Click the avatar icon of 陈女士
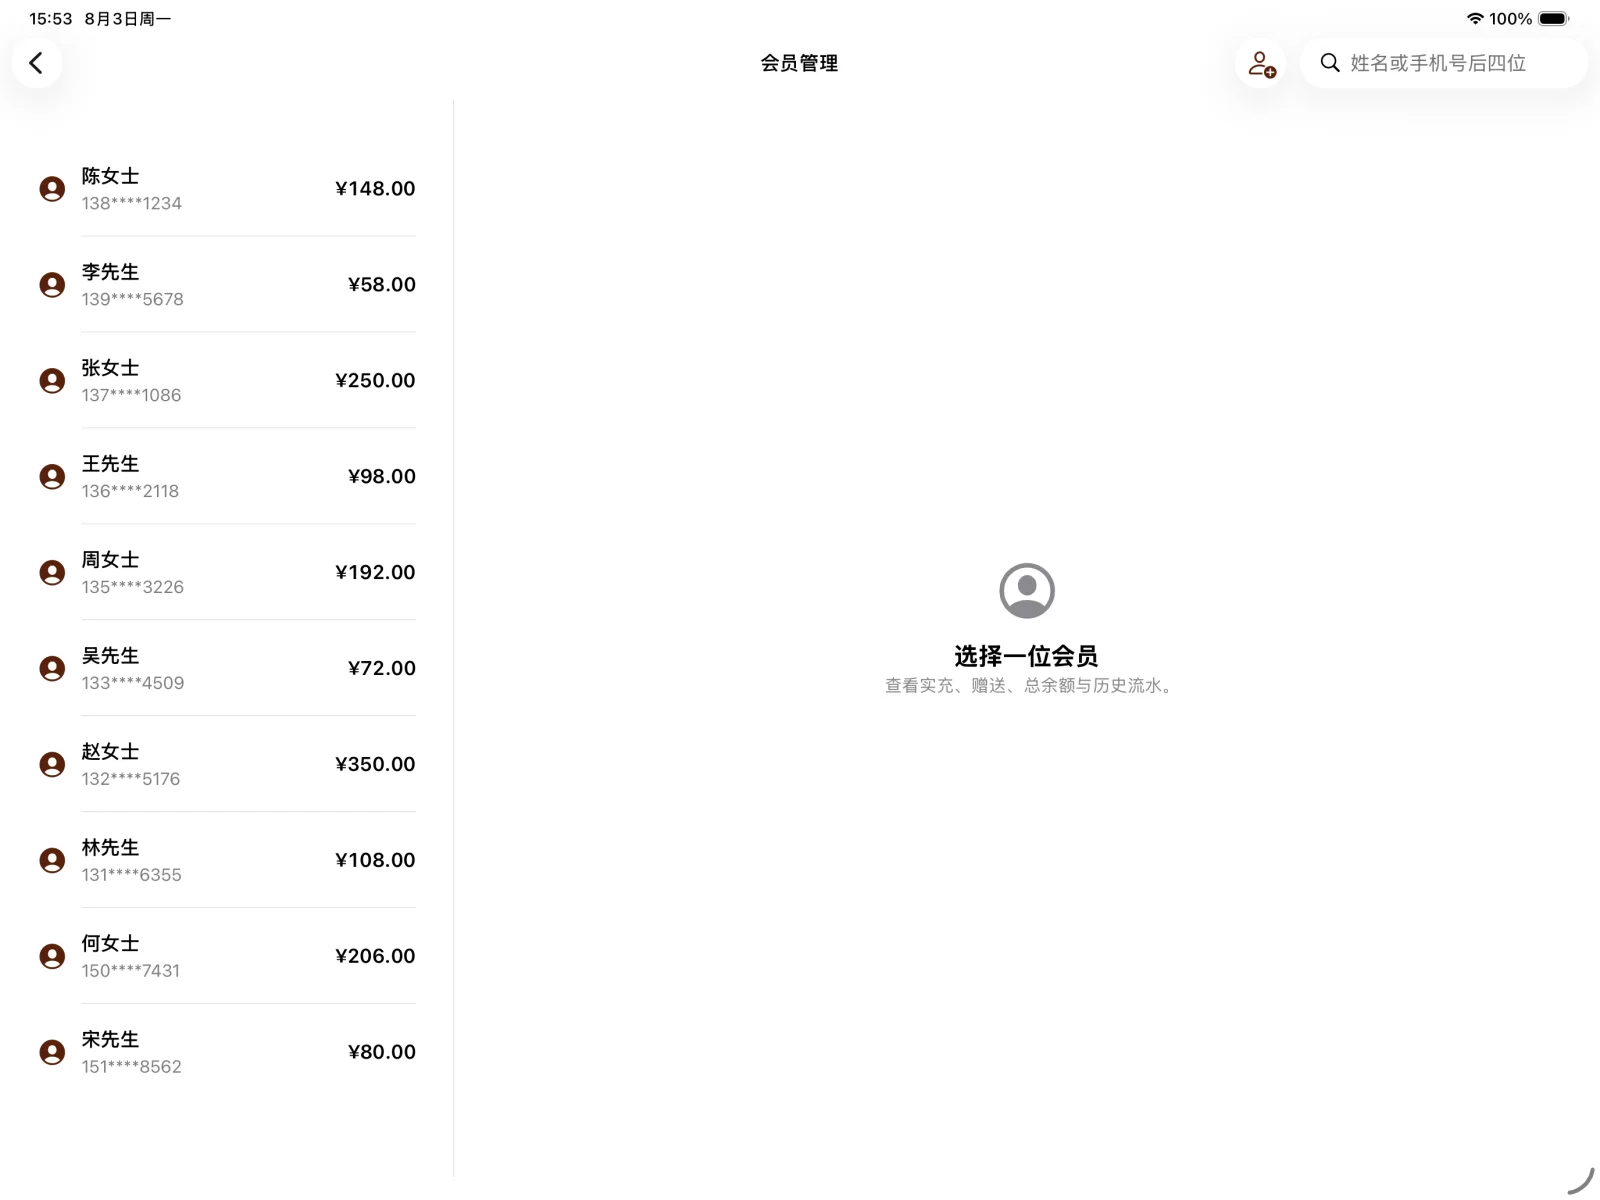 click(52, 189)
